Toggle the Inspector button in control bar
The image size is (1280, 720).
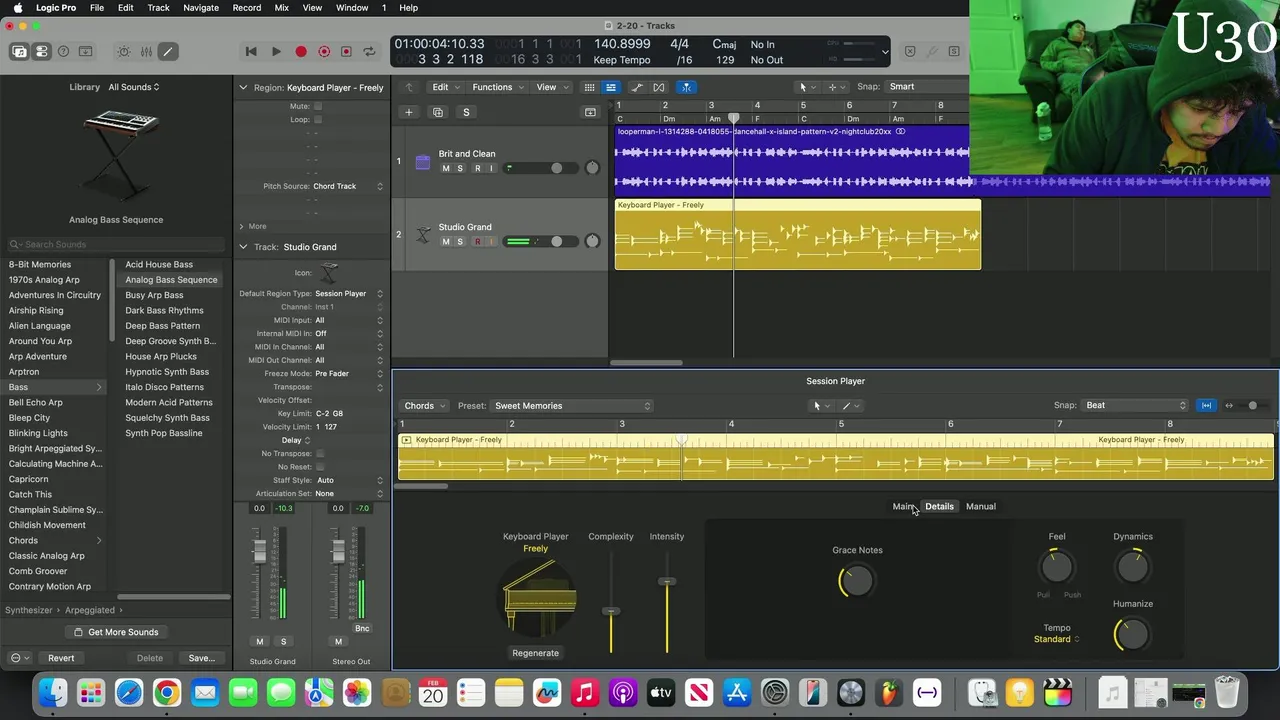click(x=41, y=52)
